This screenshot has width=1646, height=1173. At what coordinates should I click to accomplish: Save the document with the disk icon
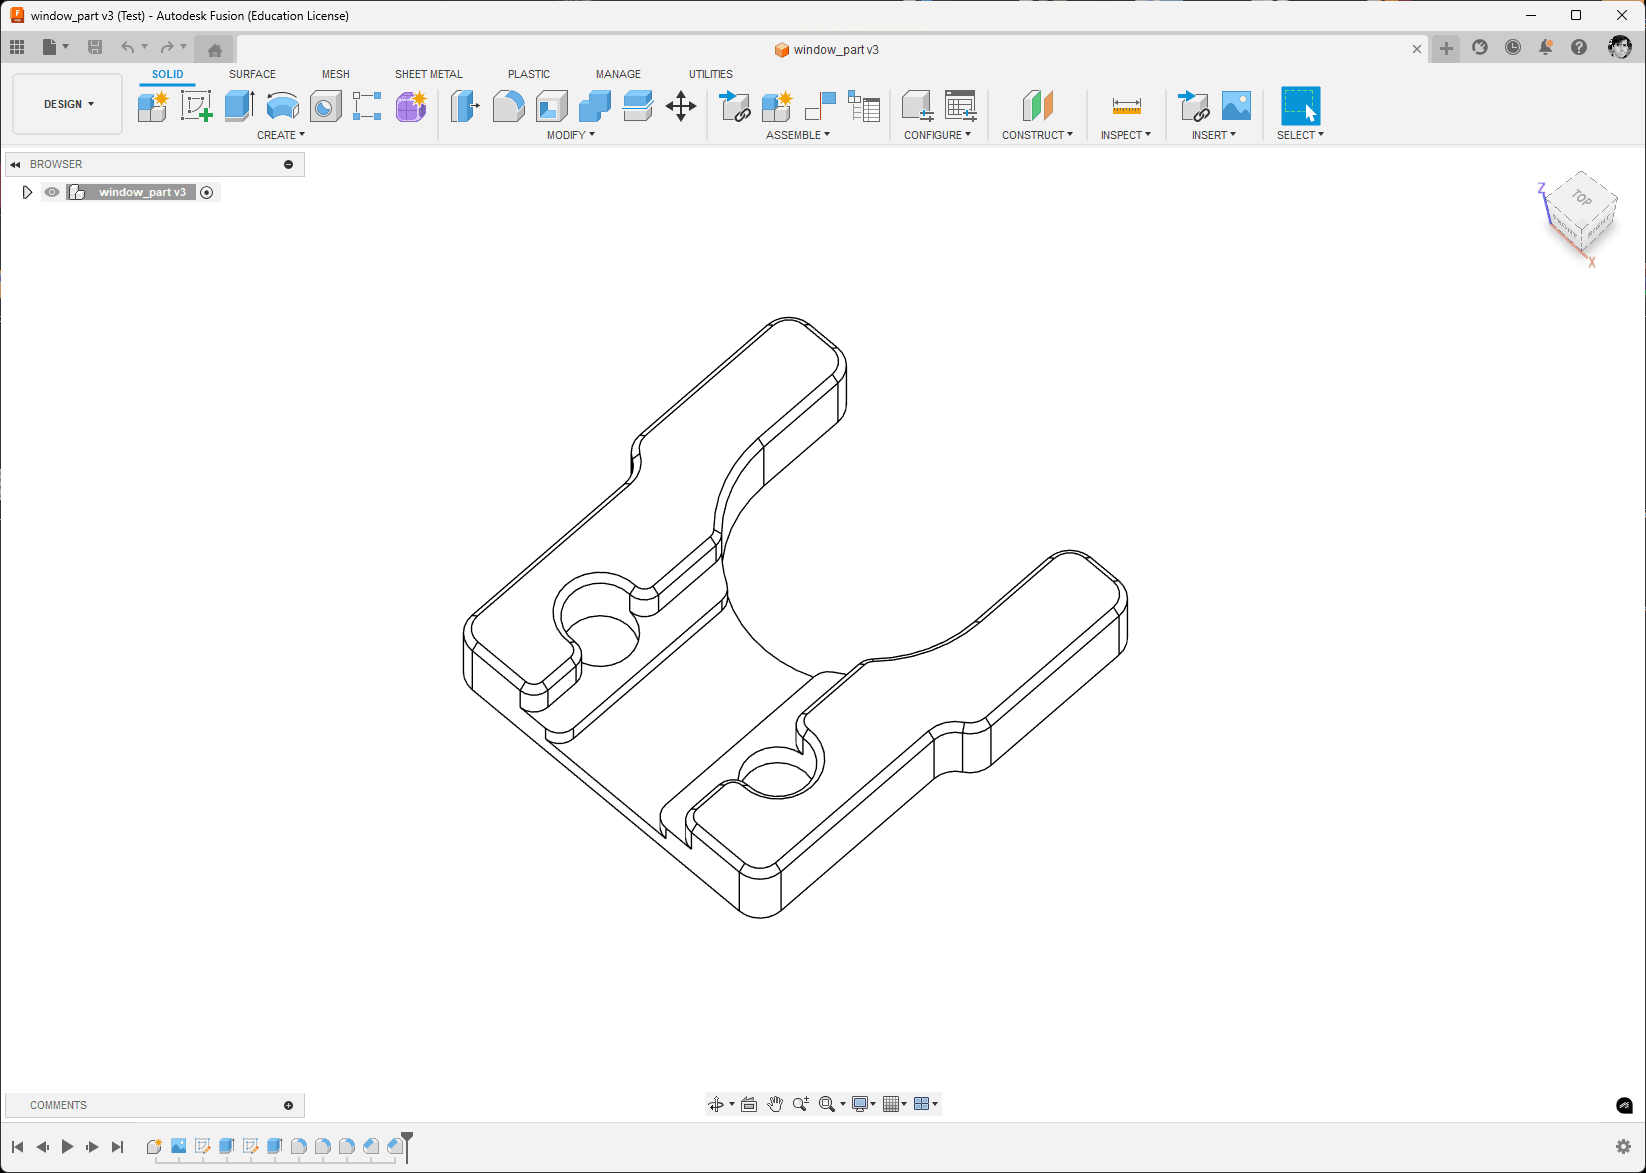tap(95, 47)
